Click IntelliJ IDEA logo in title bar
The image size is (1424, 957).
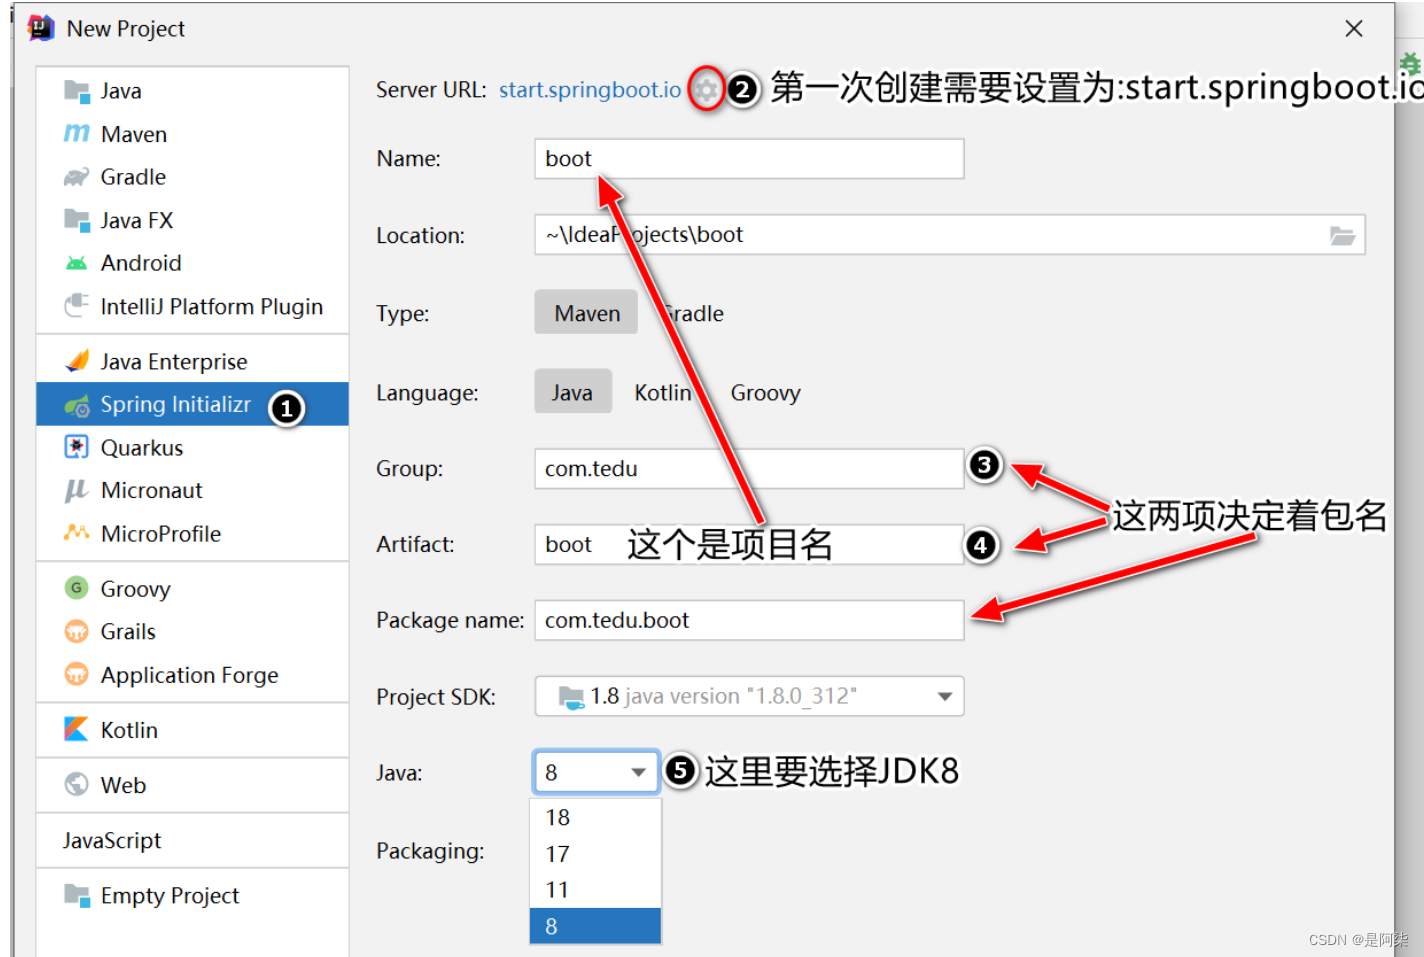pyautogui.click(x=41, y=28)
